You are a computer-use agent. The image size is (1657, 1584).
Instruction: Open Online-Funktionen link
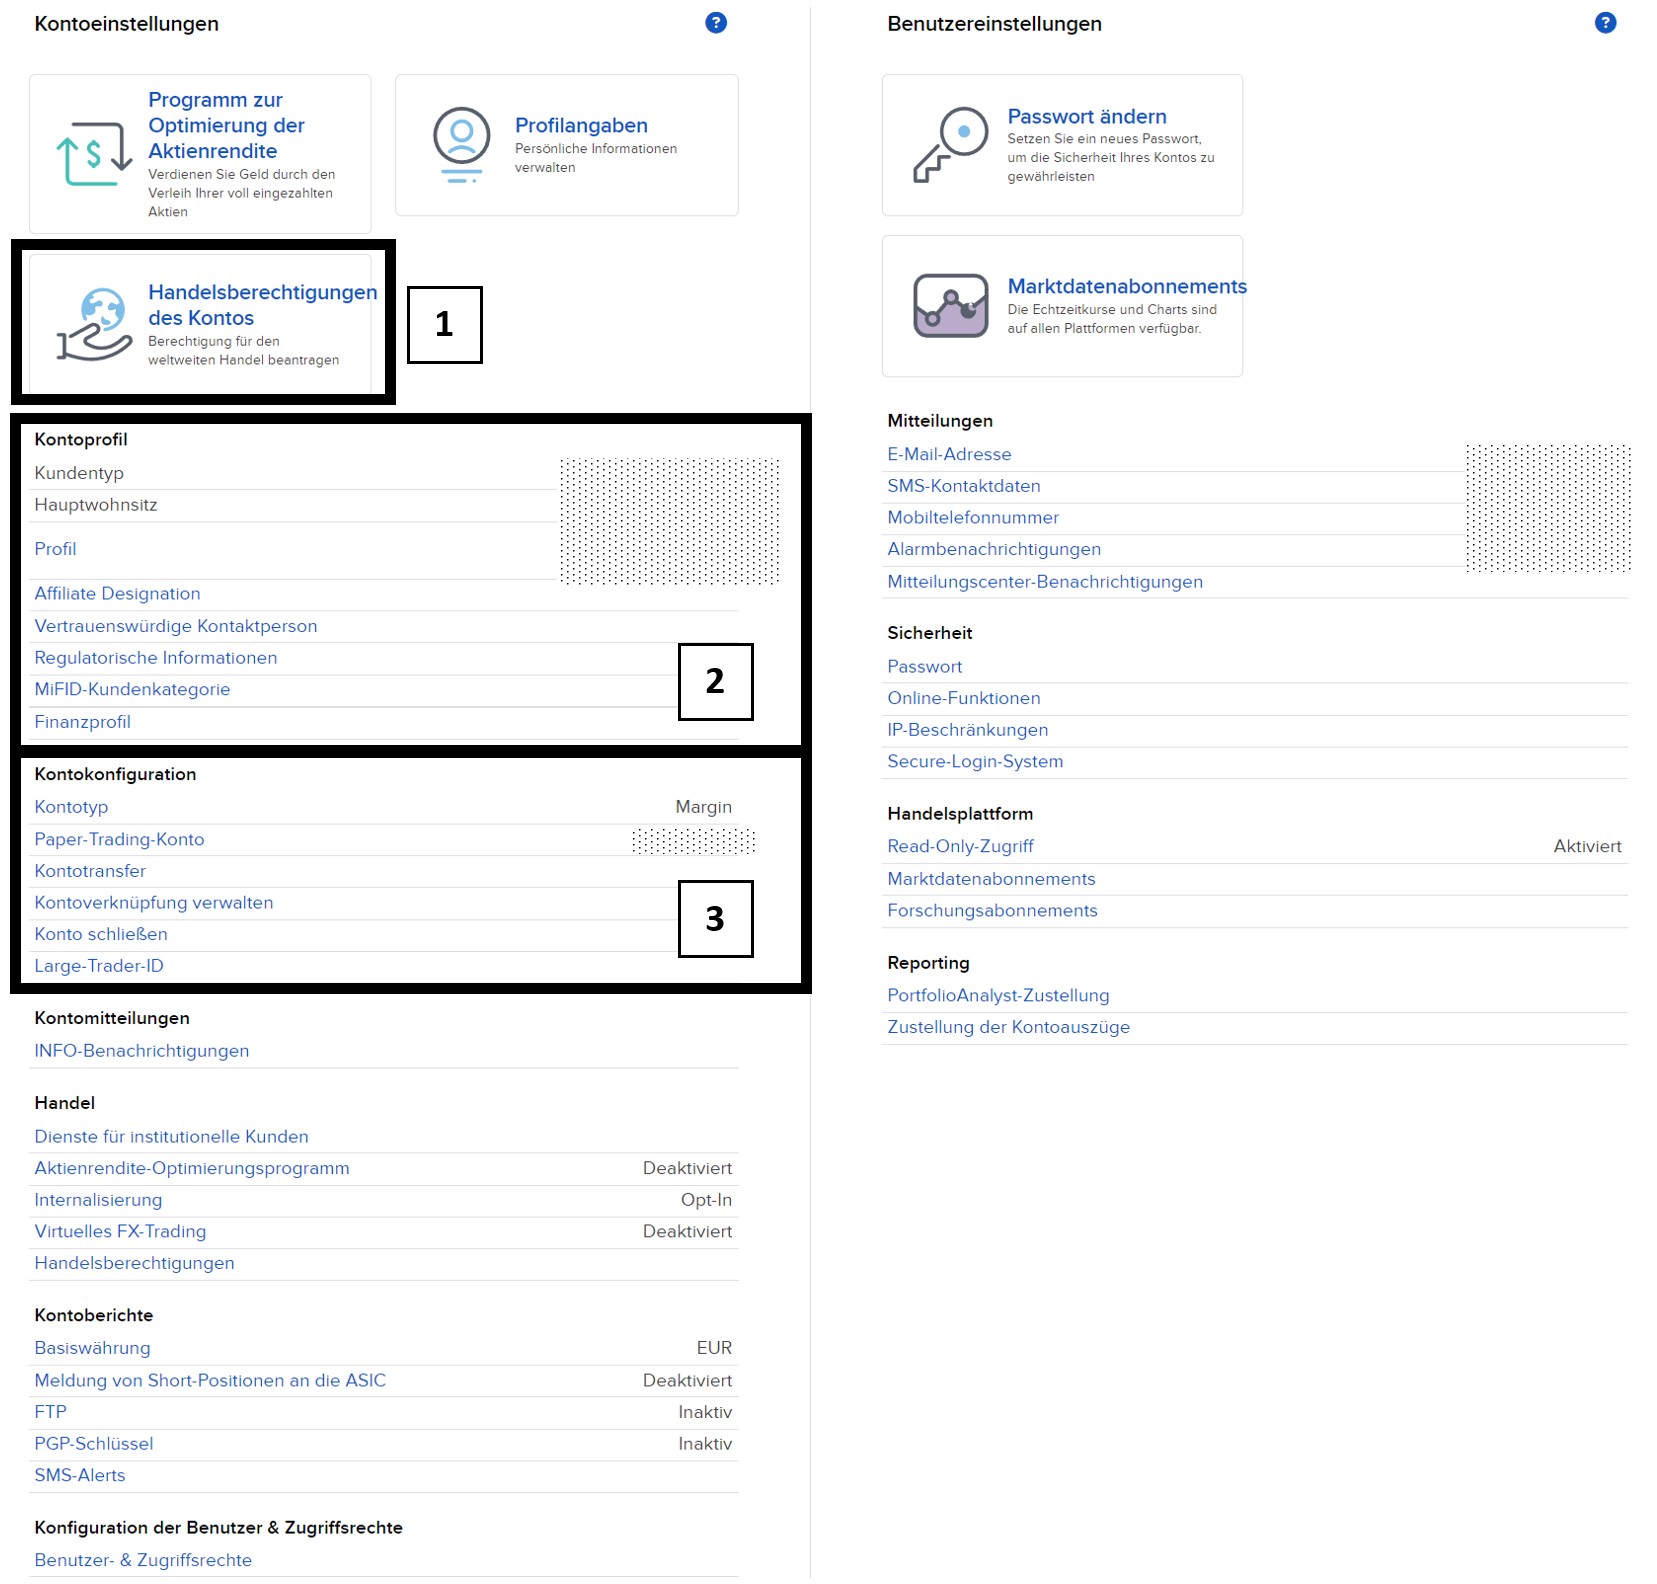tap(963, 698)
